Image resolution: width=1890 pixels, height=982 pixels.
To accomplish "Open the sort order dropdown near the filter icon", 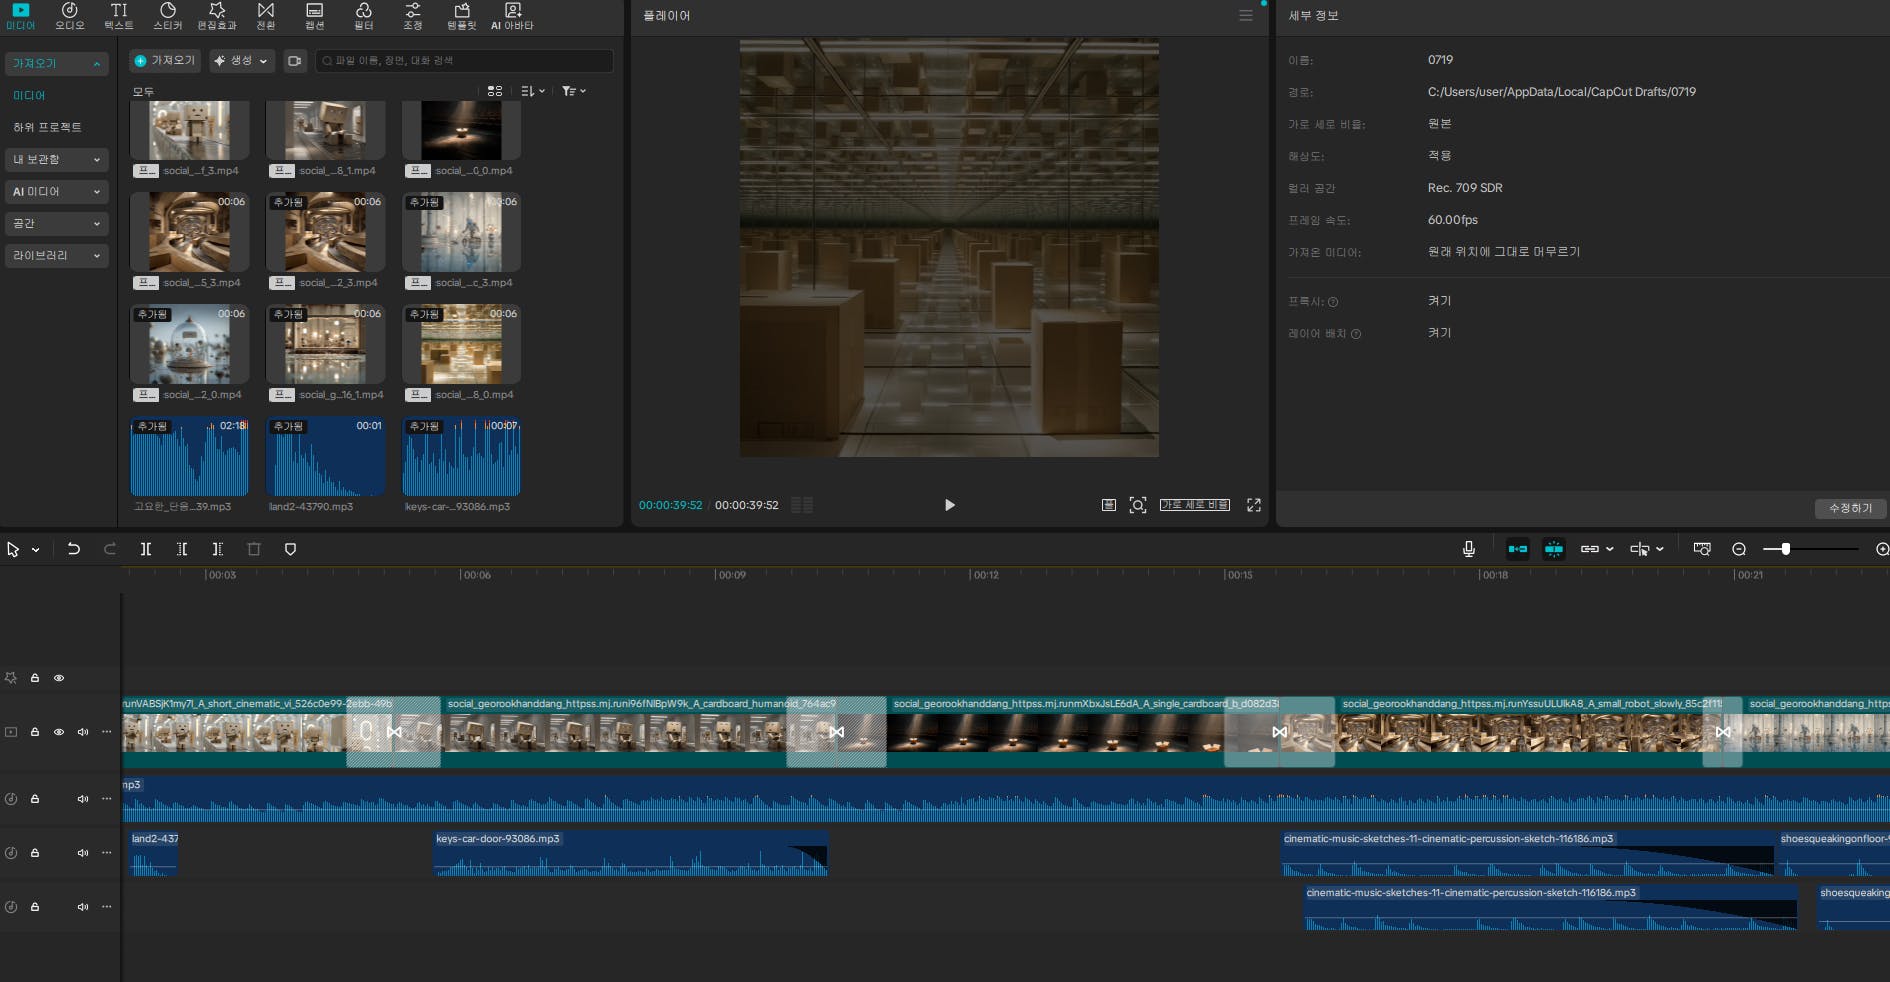I will click(531, 91).
